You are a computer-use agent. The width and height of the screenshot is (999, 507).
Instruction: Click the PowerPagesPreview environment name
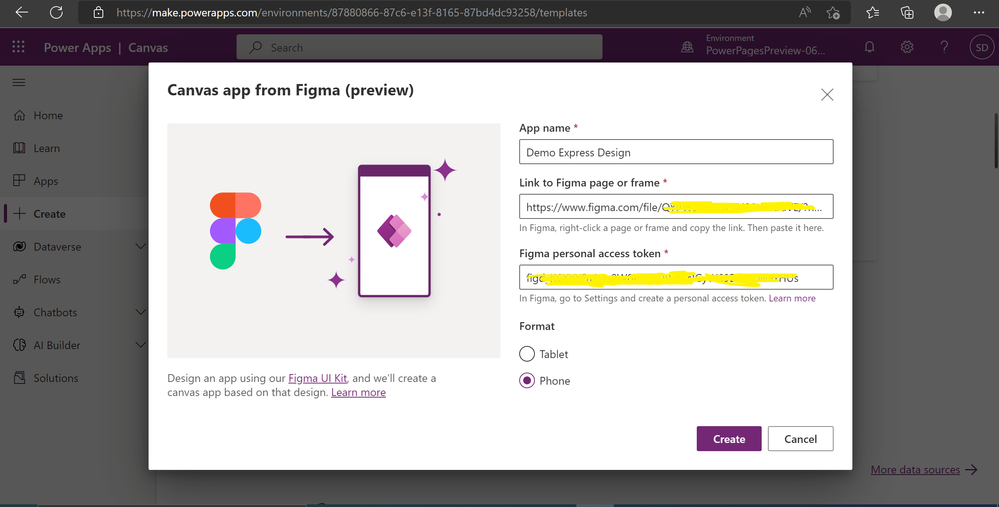tap(765, 51)
